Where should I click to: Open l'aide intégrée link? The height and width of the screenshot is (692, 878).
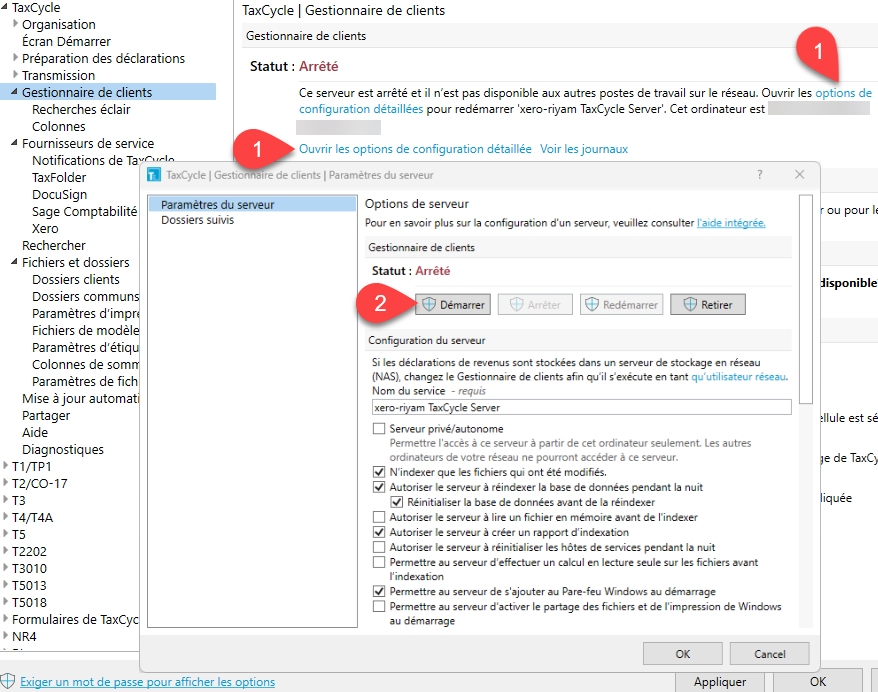[731, 223]
